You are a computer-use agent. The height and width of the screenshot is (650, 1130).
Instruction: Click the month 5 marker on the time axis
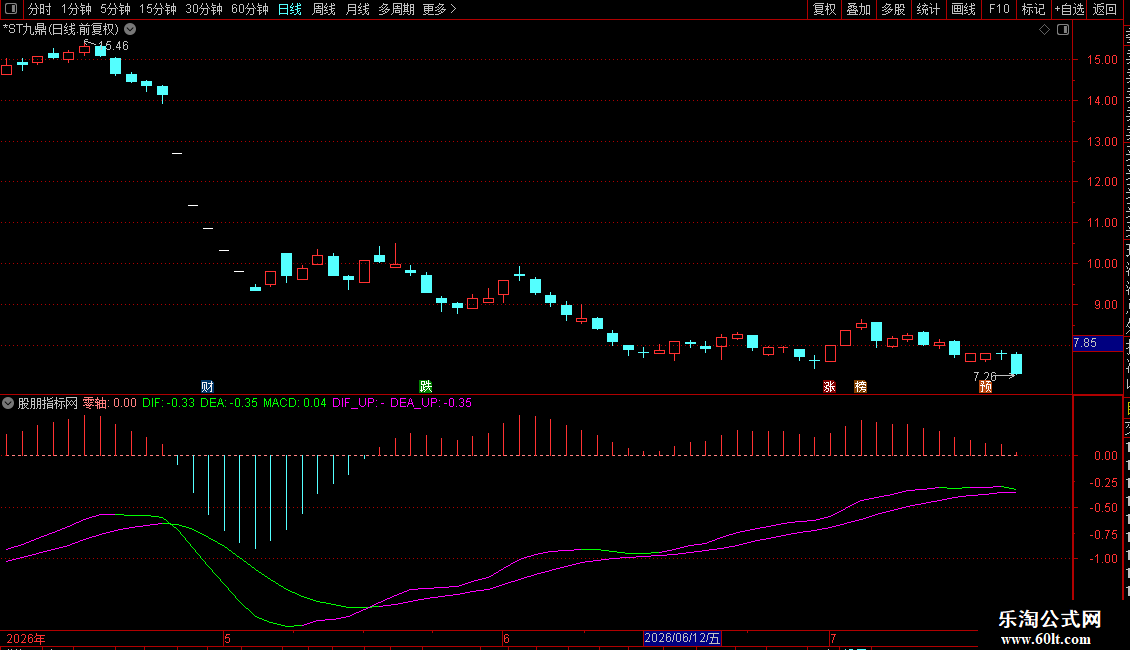point(227,638)
